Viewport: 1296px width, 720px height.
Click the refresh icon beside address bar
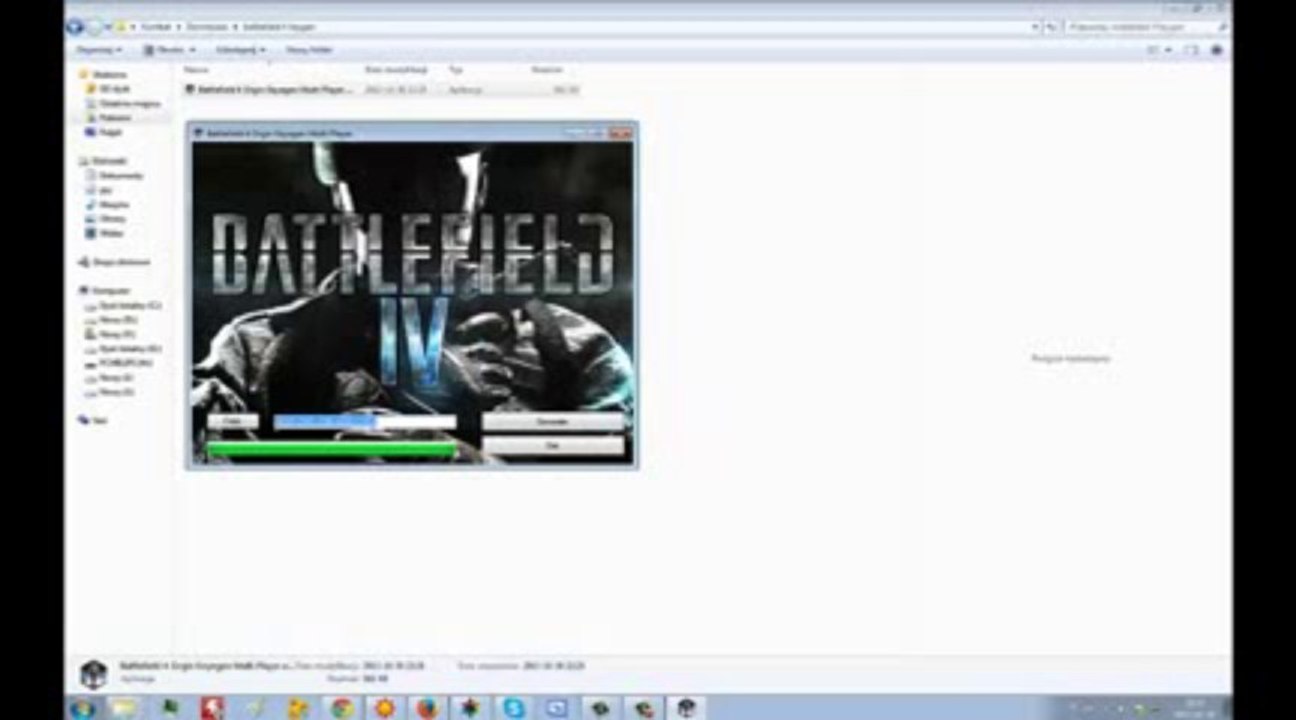point(1051,27)
